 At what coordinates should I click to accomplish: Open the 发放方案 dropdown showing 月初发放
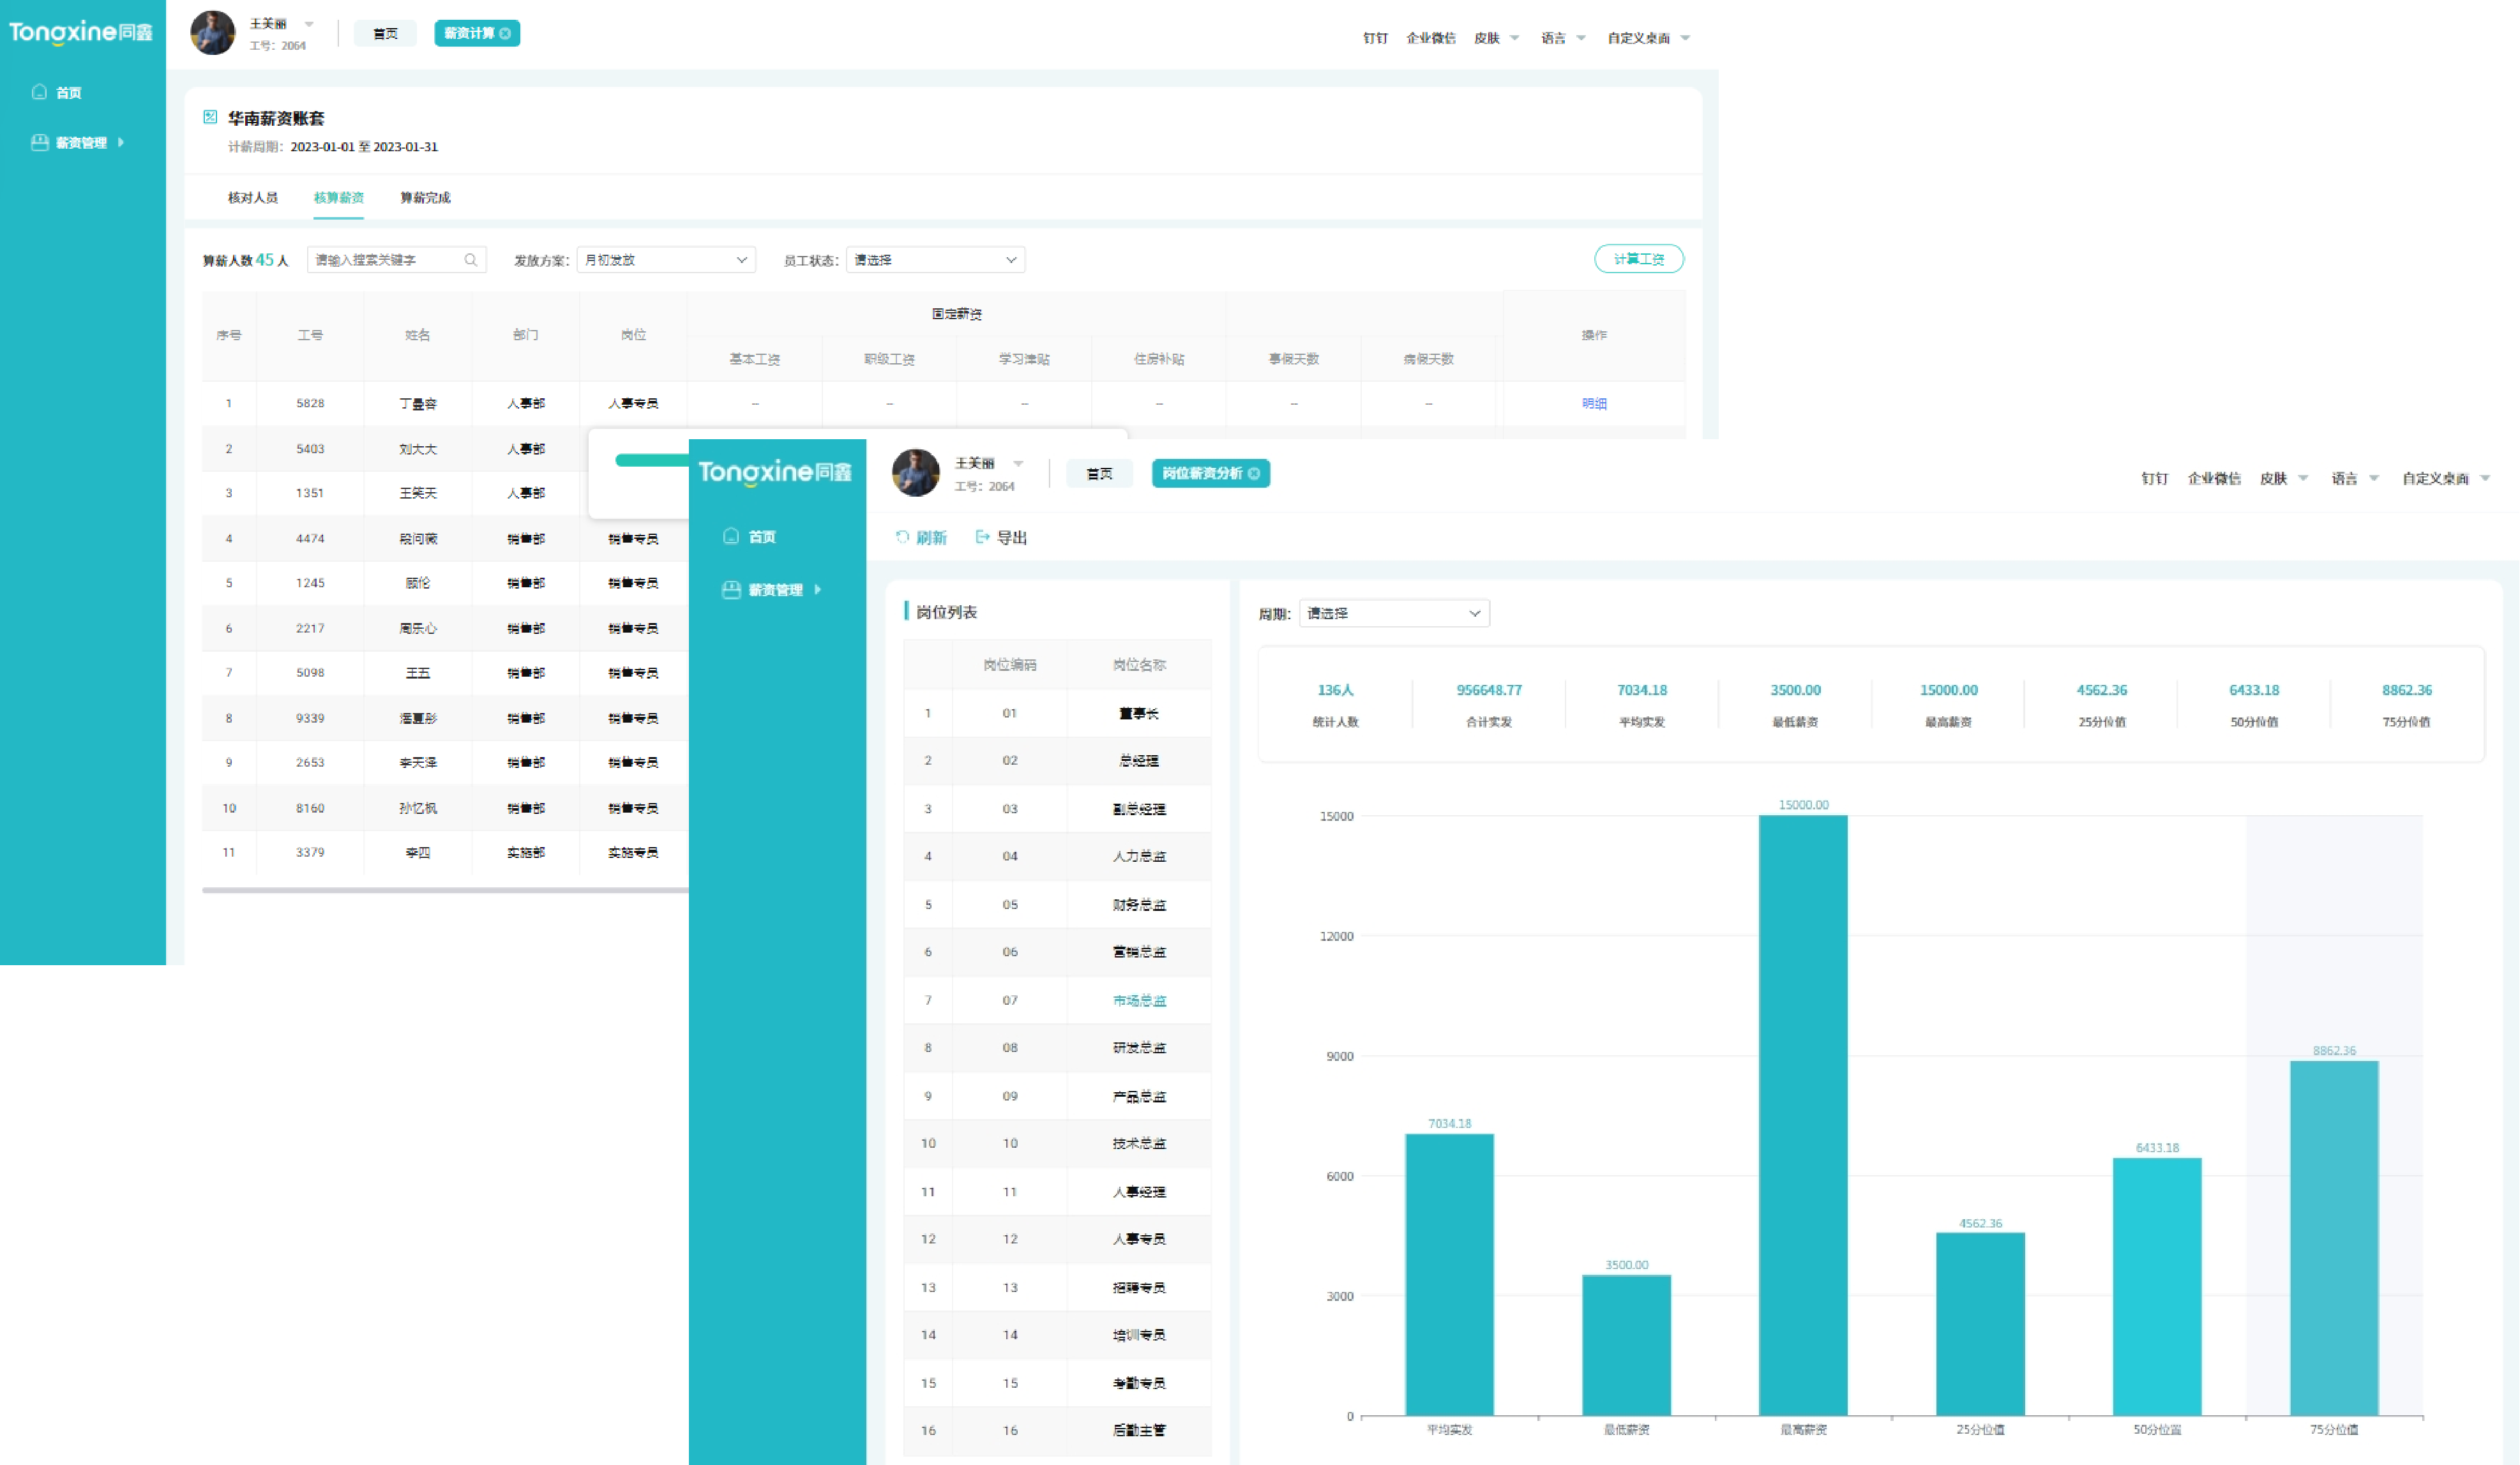tap(666, 260)
